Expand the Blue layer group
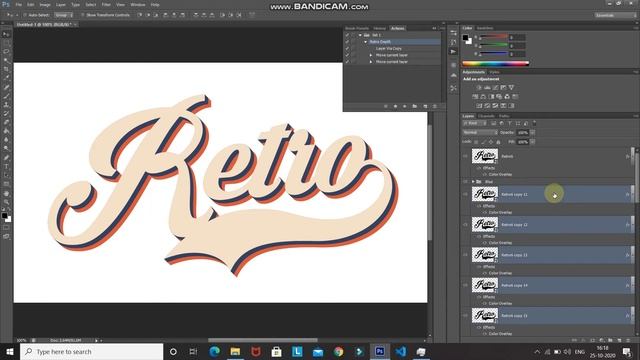 473,182
